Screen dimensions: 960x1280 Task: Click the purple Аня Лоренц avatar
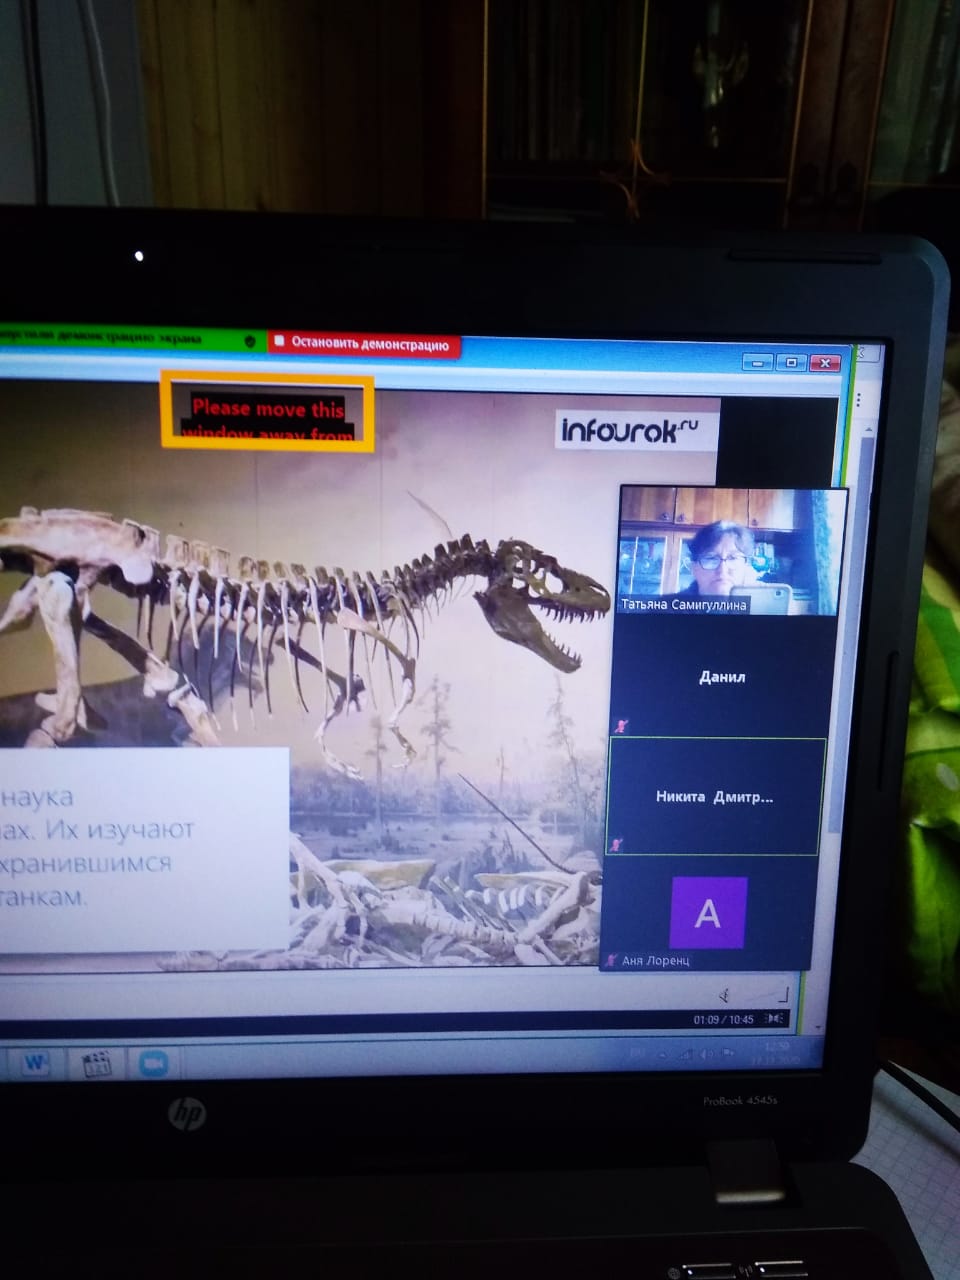(x=708, y=912)
